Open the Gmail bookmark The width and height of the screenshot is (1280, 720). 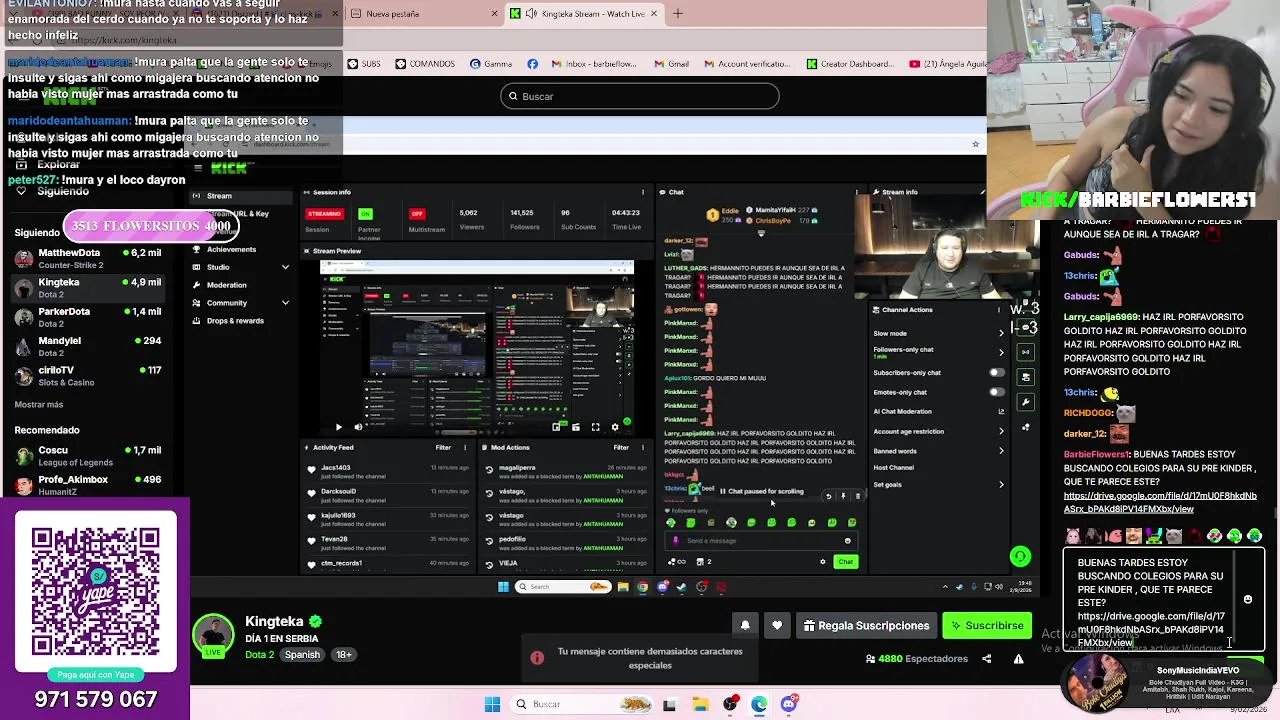click(672, 64)
